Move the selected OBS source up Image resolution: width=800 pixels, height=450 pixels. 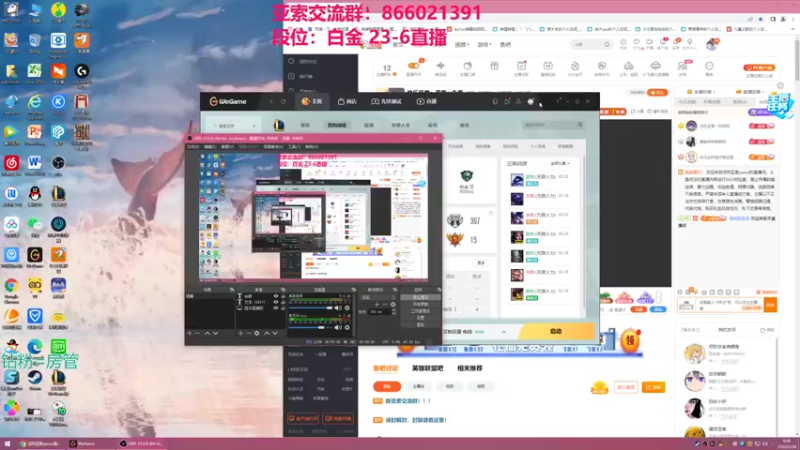click(x=267, y=333)
